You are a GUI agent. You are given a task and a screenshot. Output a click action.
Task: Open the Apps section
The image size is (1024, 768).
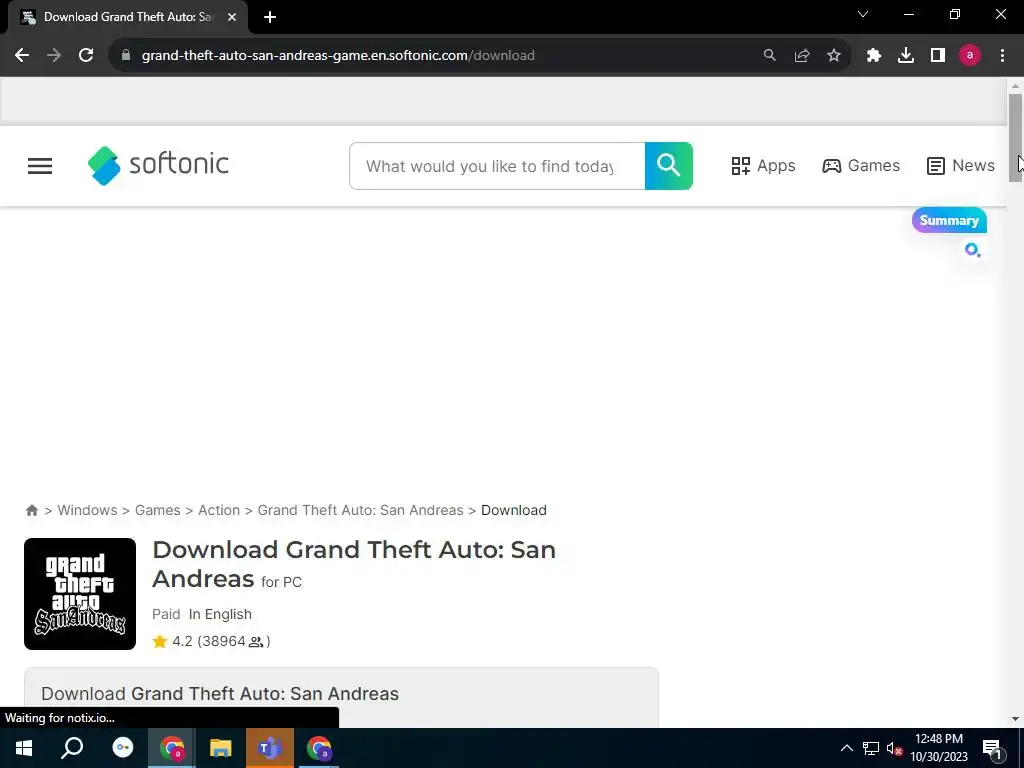coord(763,166)
